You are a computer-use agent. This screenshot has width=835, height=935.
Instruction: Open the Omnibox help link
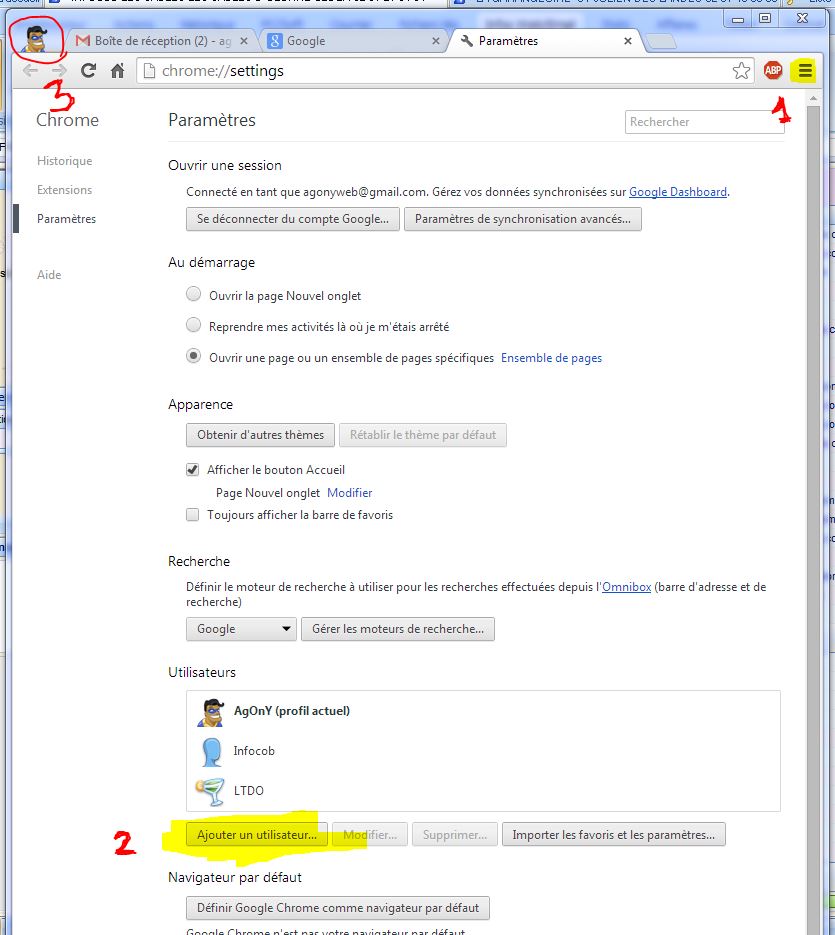pos(626,587)
